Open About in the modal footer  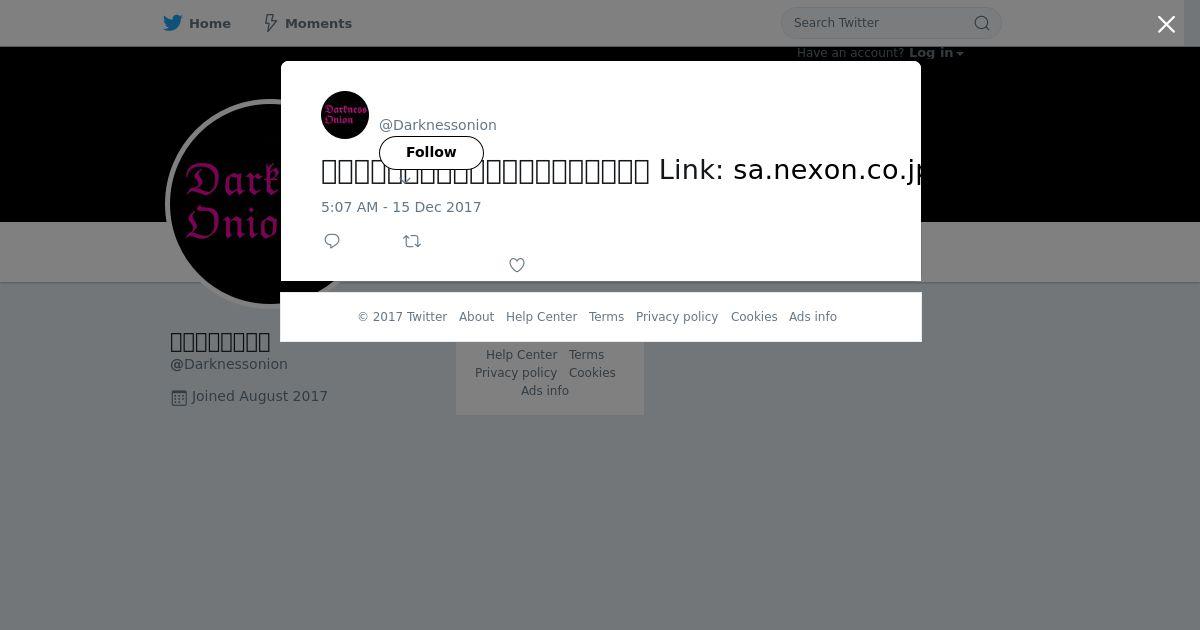point(476,317)
